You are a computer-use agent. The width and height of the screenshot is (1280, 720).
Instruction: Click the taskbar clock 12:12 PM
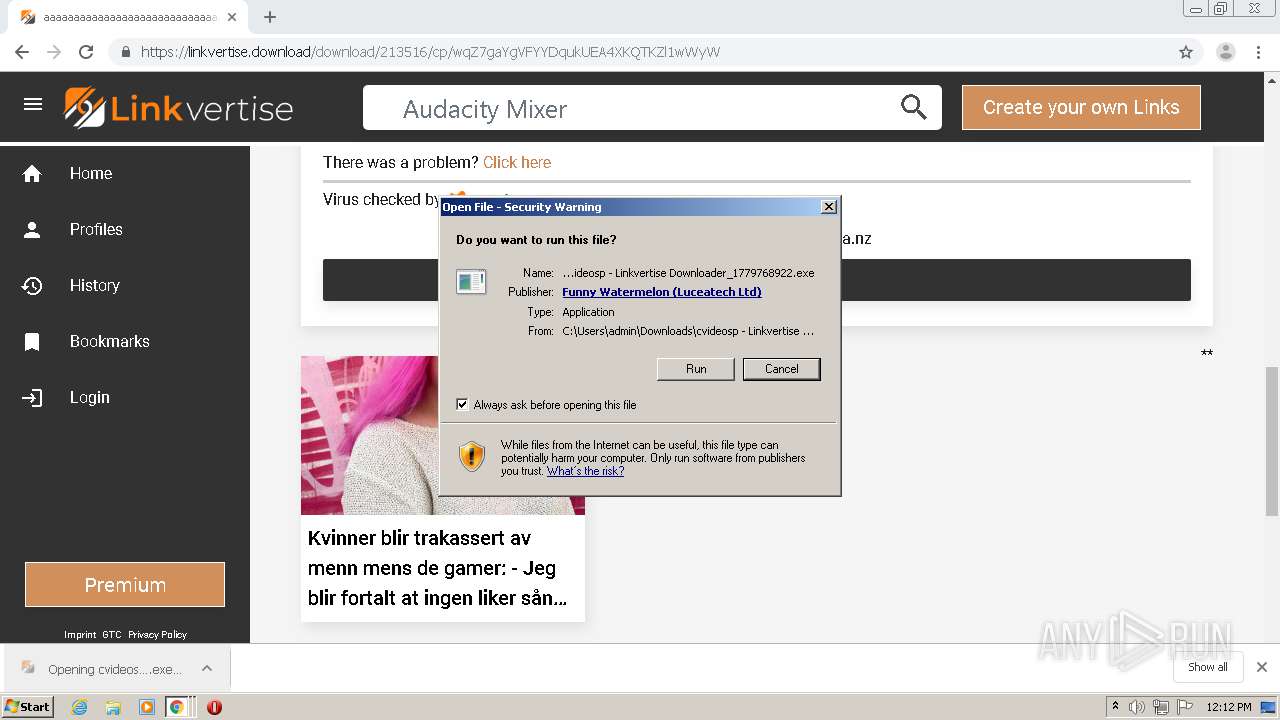pos(1229,707)
